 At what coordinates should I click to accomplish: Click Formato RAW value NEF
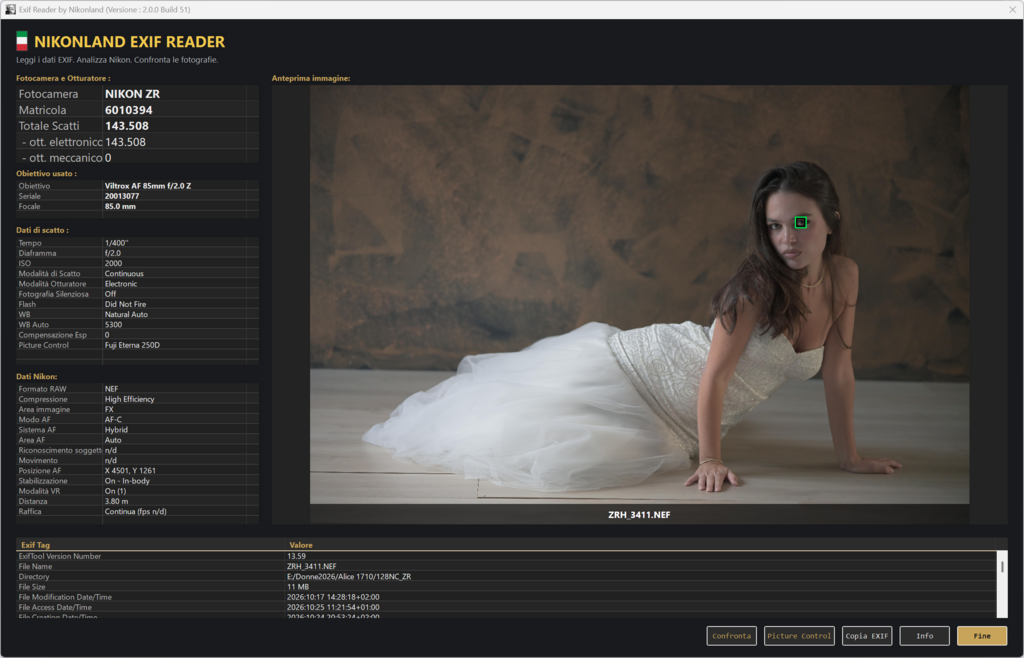pyautogui.click(x=112, y=389)
